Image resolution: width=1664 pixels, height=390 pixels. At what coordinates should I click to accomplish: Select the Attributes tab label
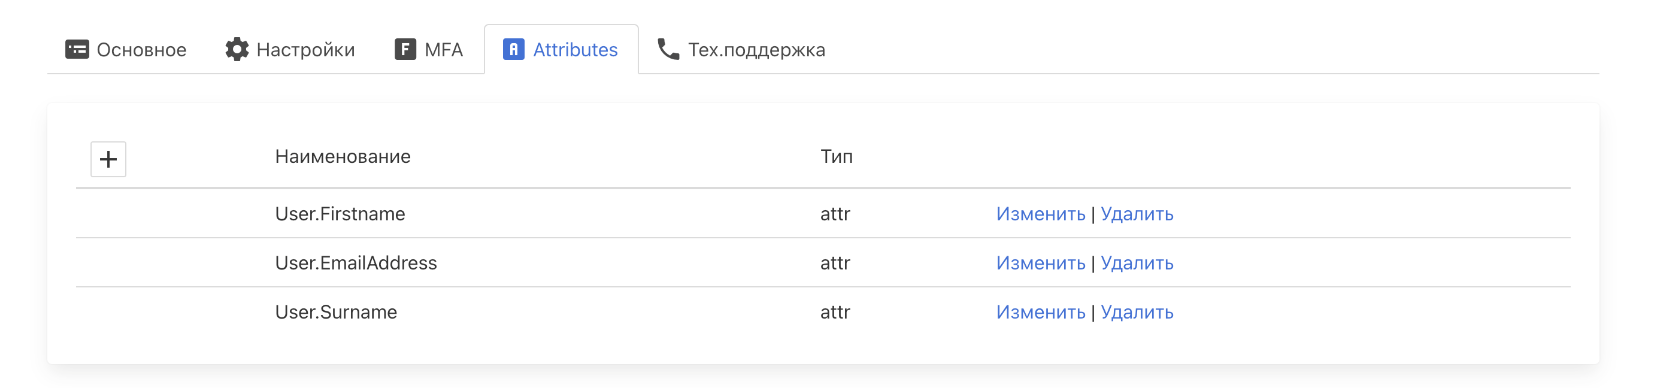575,50
